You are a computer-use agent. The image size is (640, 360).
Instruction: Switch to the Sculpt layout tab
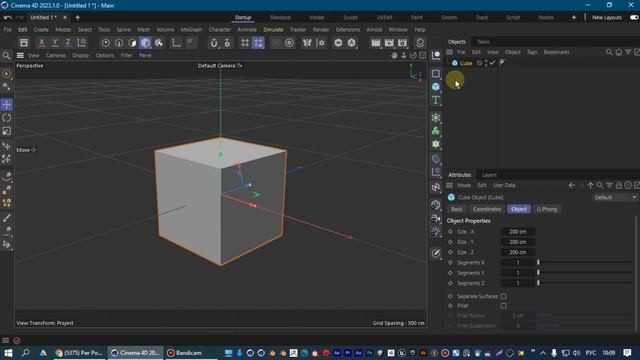coord(350,18)
